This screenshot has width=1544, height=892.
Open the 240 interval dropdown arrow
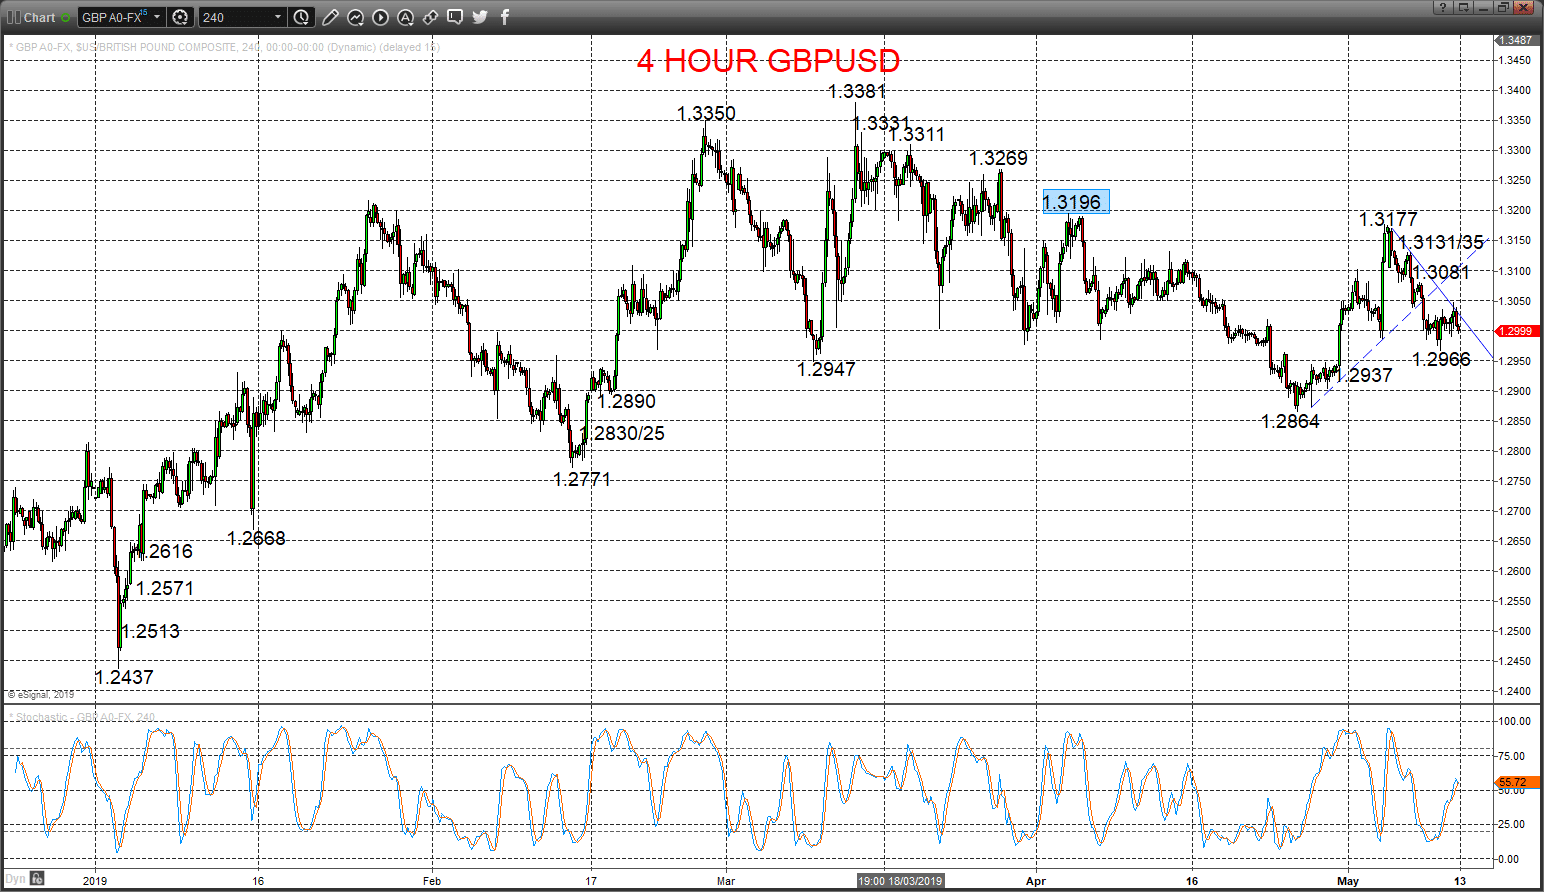(x=278, y=17)
